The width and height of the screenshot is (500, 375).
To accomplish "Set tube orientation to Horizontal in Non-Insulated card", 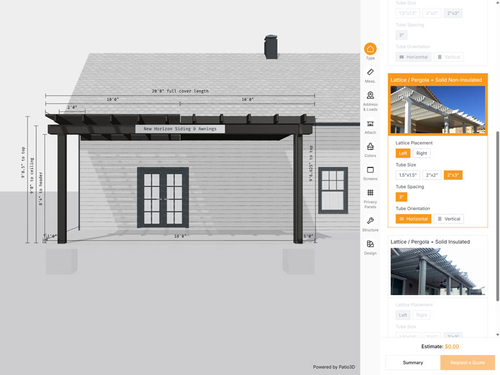I will [x=413, y=219].
